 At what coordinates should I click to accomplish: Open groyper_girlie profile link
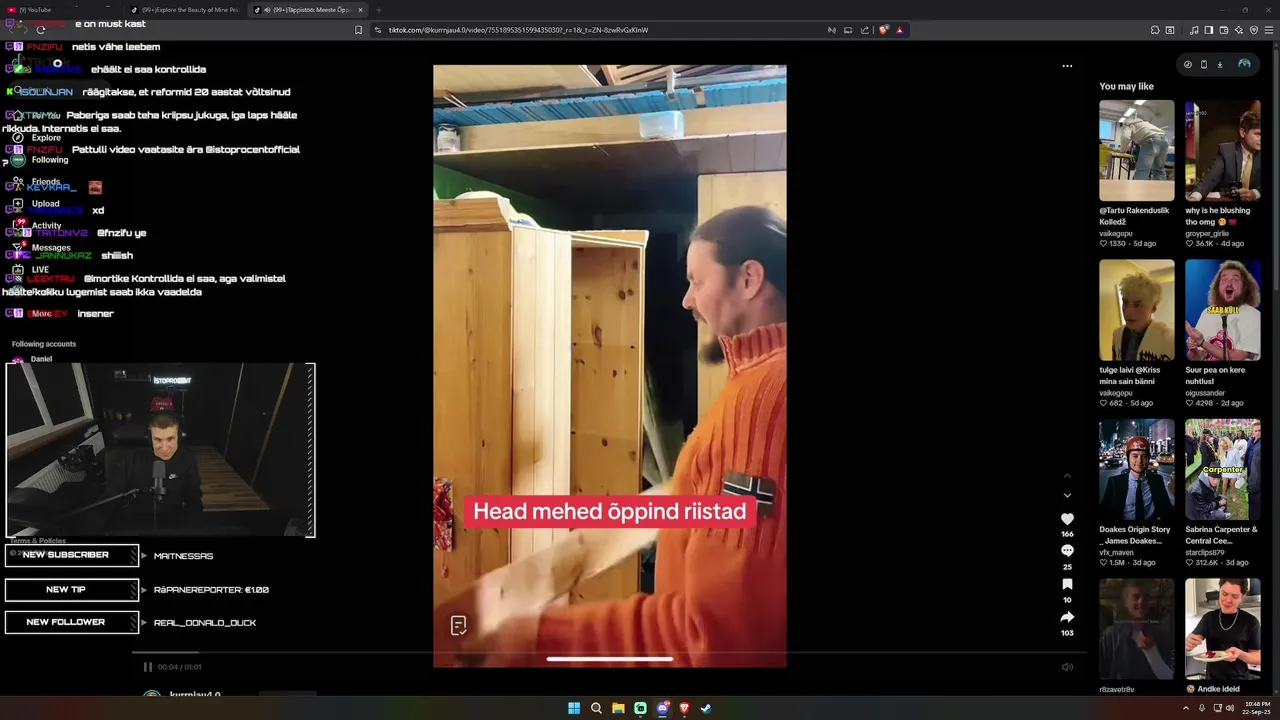pyautogui.click(x=1208, y=233)
